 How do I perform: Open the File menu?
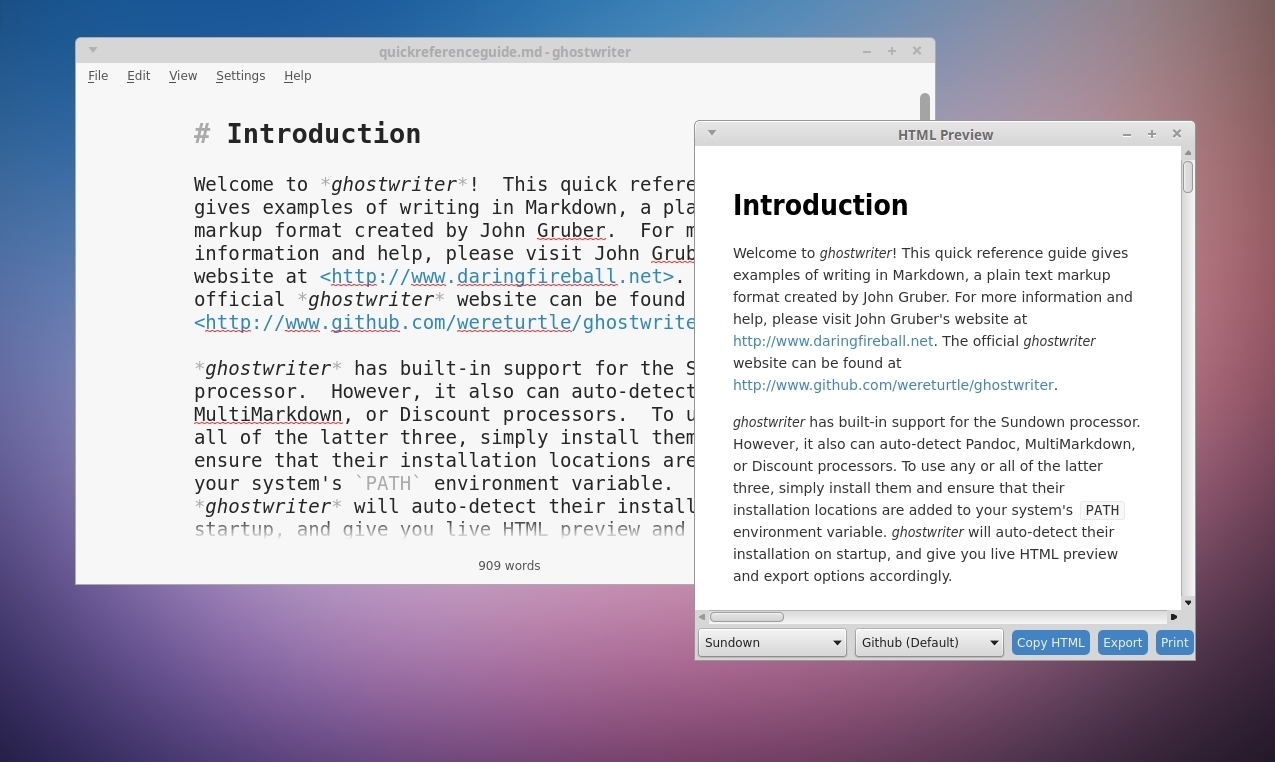coord(98,76)
